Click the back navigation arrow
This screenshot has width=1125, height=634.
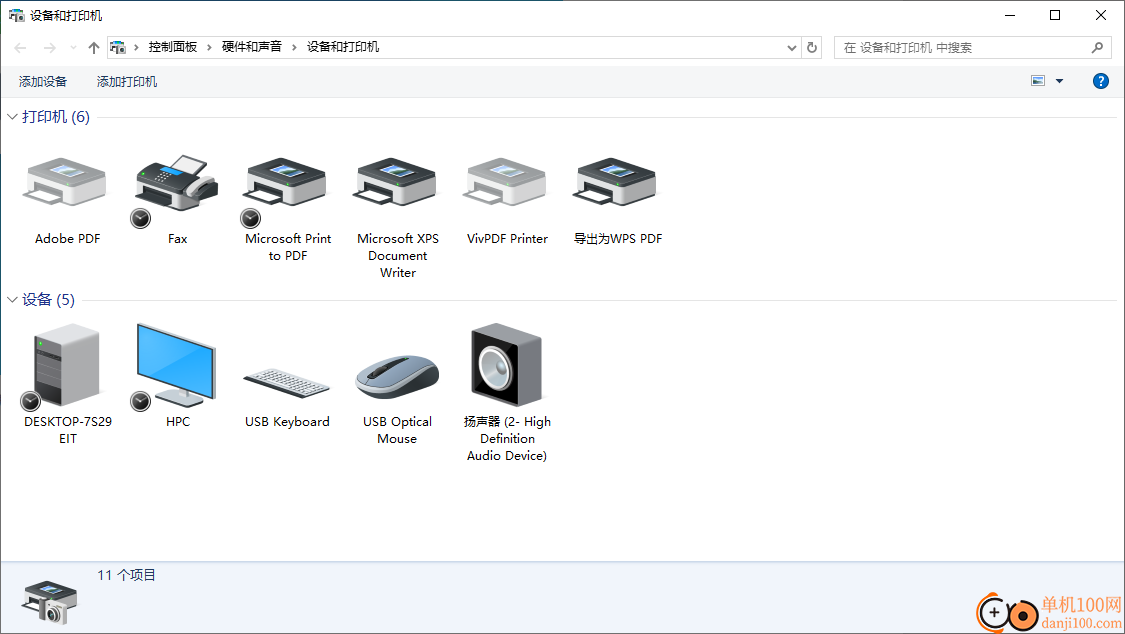pyautogui.click(x=20, y=47)
